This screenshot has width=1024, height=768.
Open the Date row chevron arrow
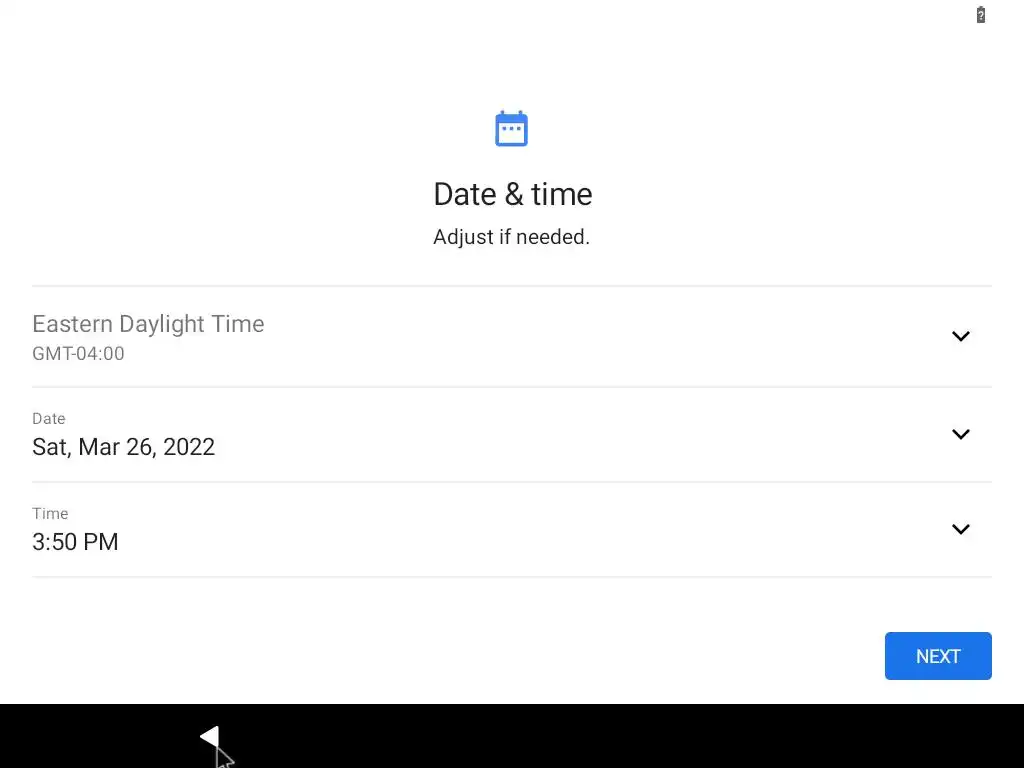(960, 434)
